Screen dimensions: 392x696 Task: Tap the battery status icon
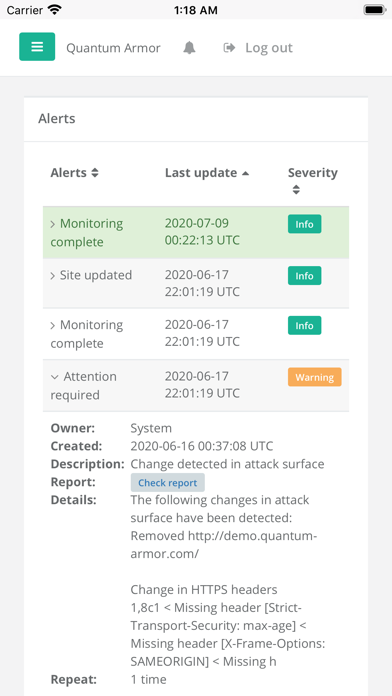[x=375, y=10]
